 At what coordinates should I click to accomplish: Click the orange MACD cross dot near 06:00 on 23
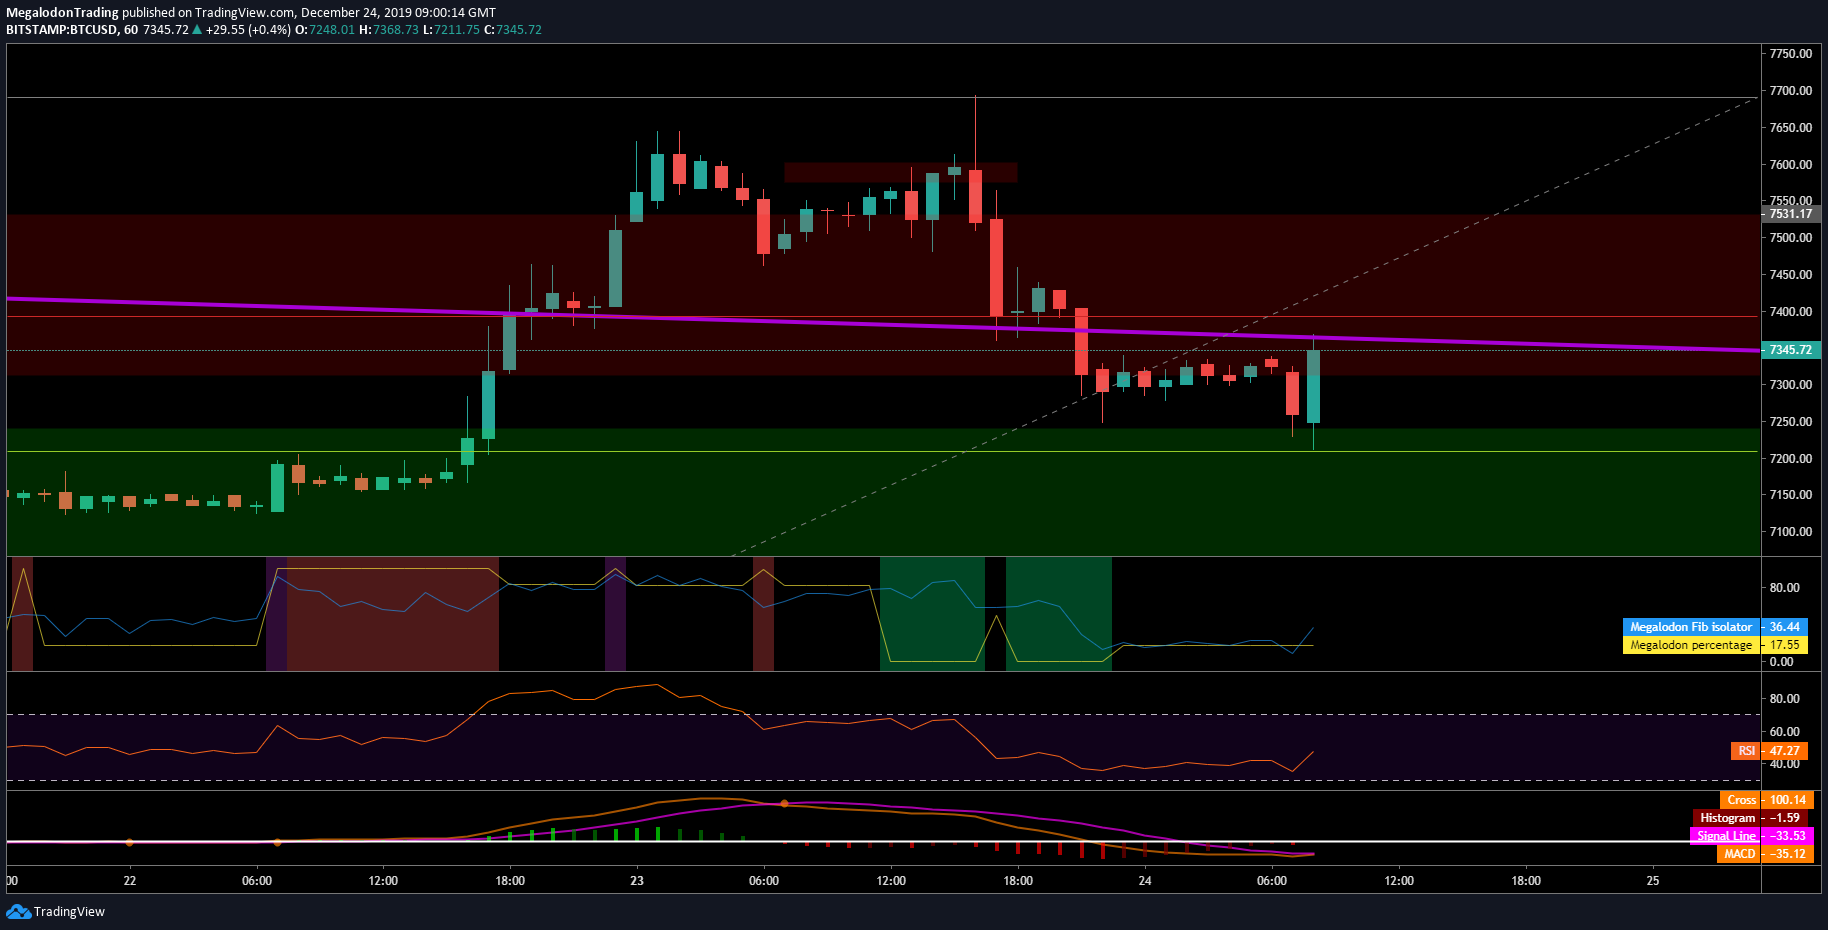pyautogui.click(x=784, y=803)
